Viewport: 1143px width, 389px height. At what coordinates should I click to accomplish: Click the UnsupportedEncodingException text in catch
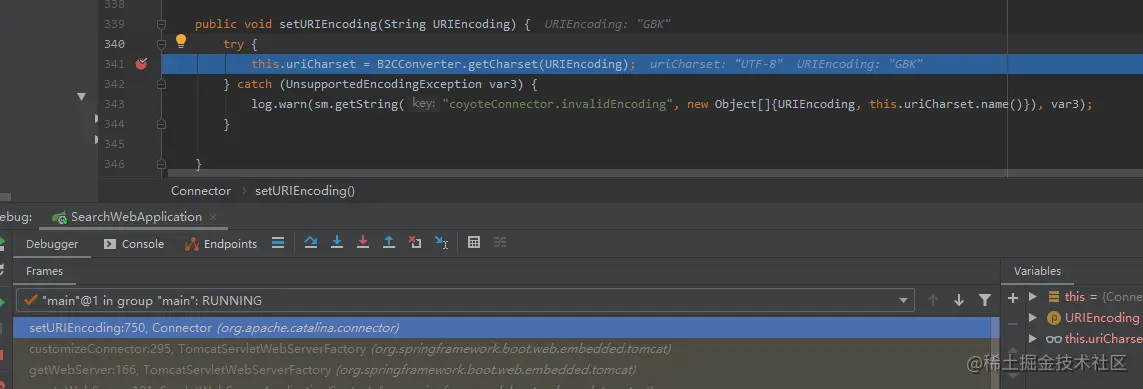tap(383, 85)
